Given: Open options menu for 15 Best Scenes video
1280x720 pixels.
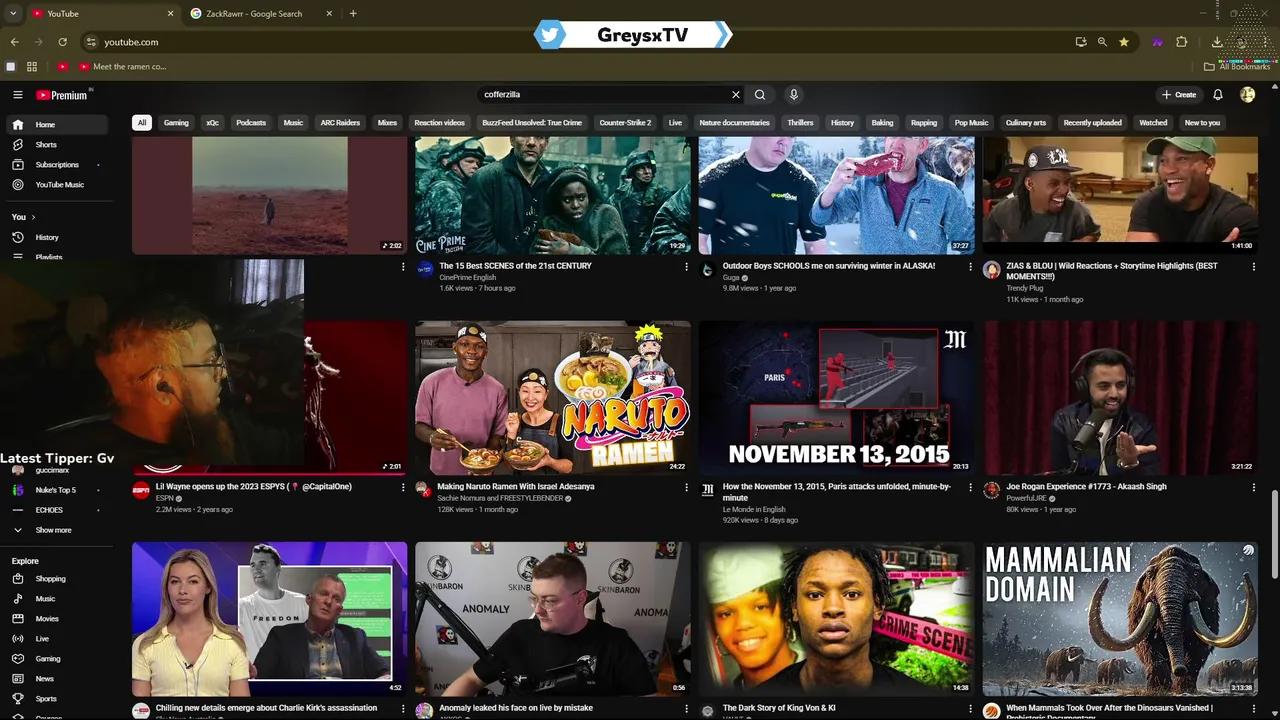Looking at the screenshot, I should coord(686,267).
